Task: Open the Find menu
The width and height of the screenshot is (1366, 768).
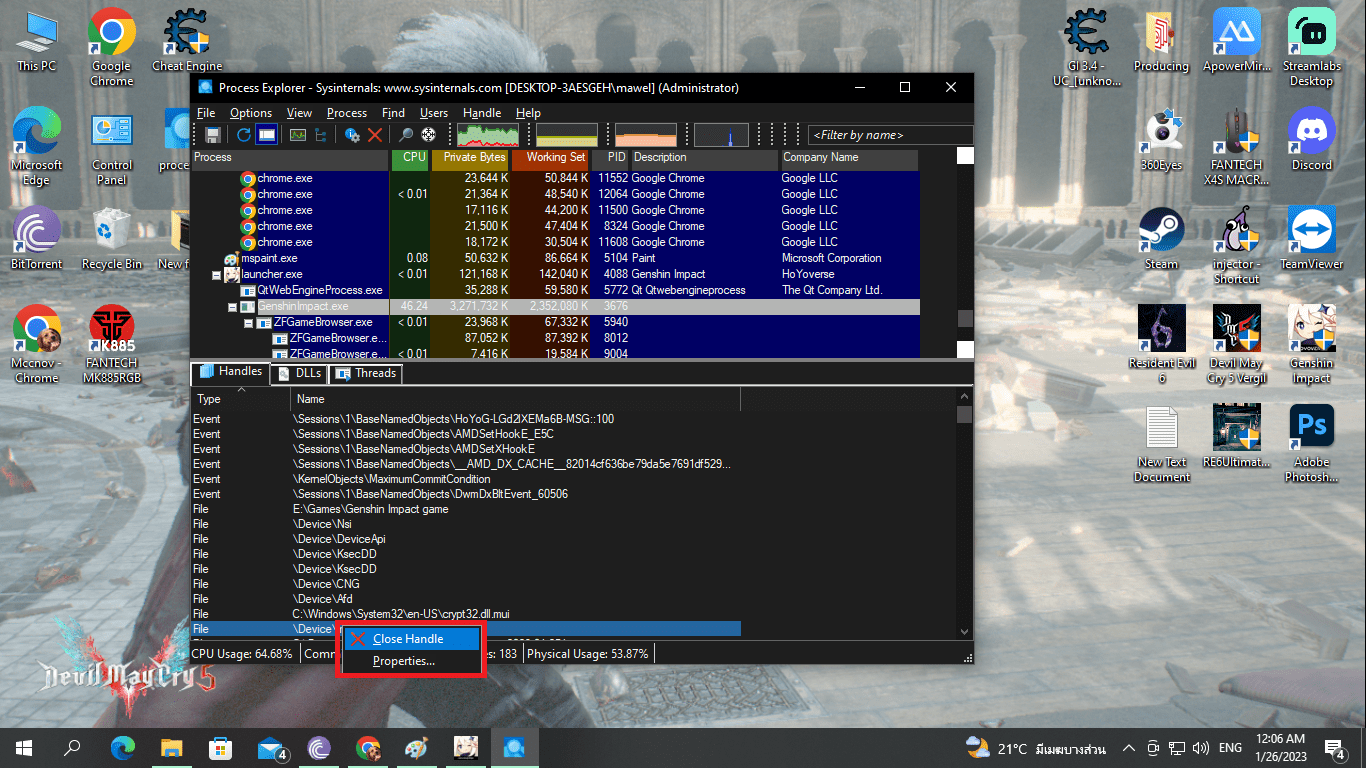Action: 393,113
